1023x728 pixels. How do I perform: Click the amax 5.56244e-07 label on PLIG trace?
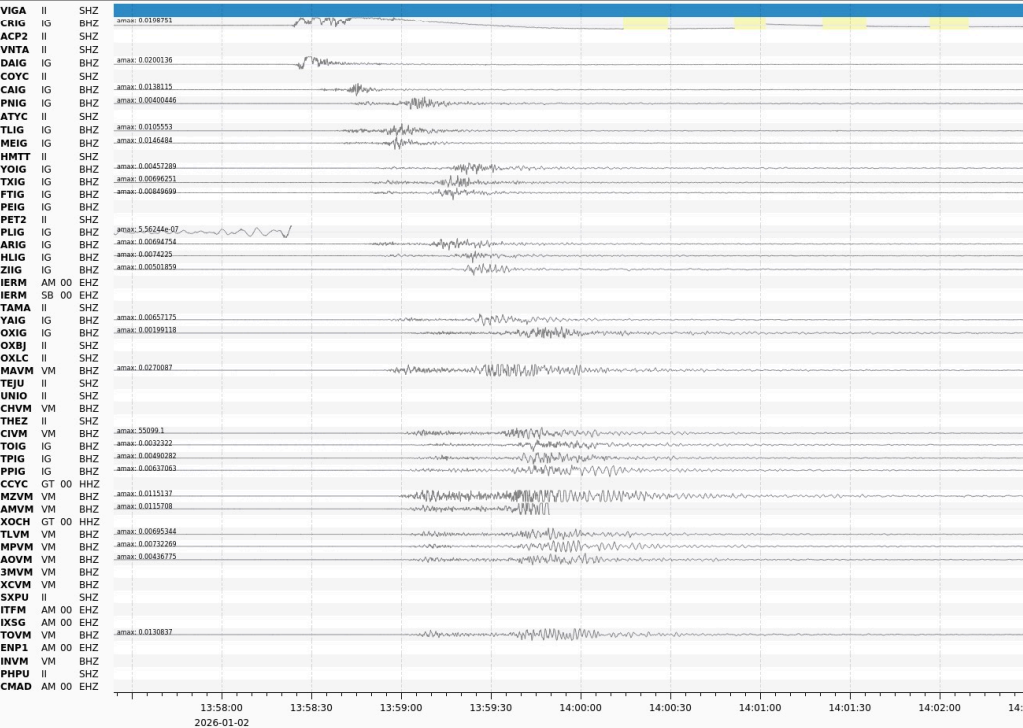tap(148, 229)
